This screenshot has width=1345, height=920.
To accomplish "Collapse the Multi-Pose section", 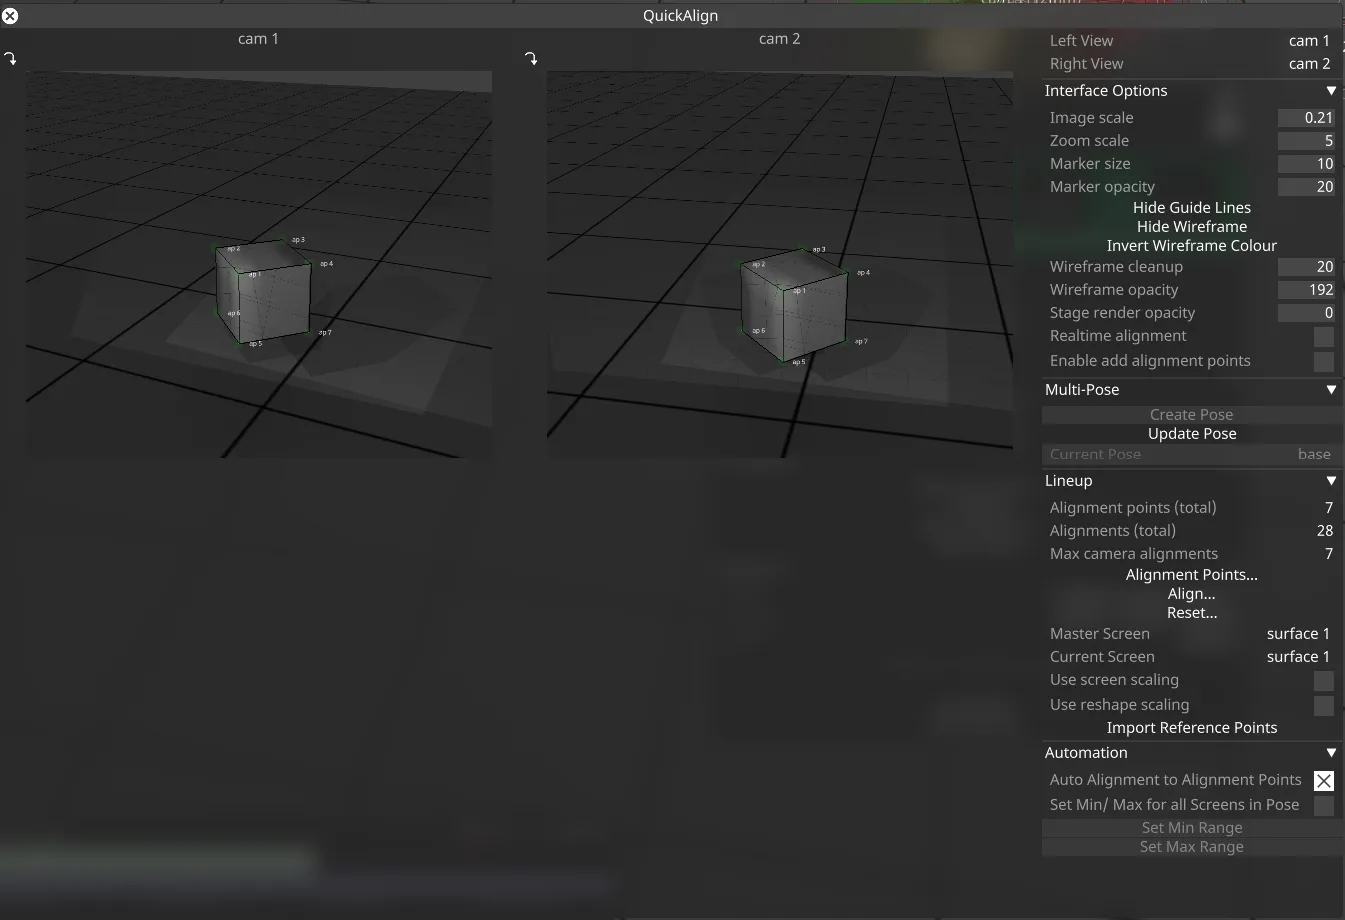I will tap(1331, 390).
